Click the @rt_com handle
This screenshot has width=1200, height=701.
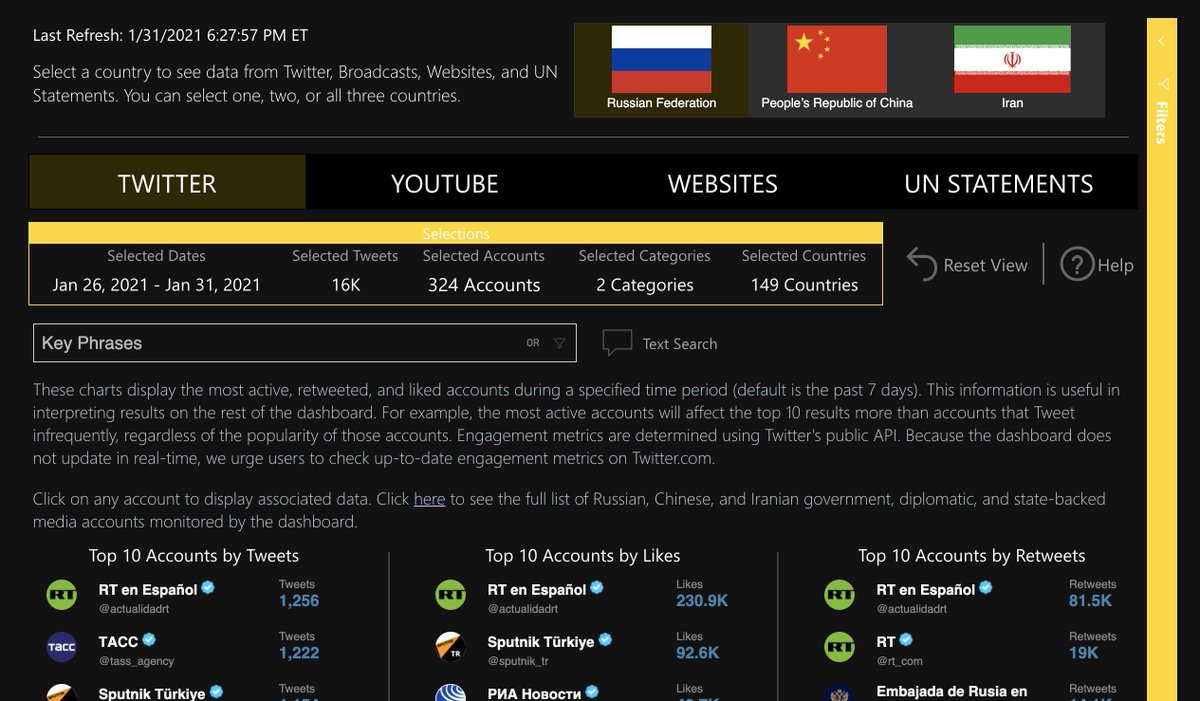point(899,661)
